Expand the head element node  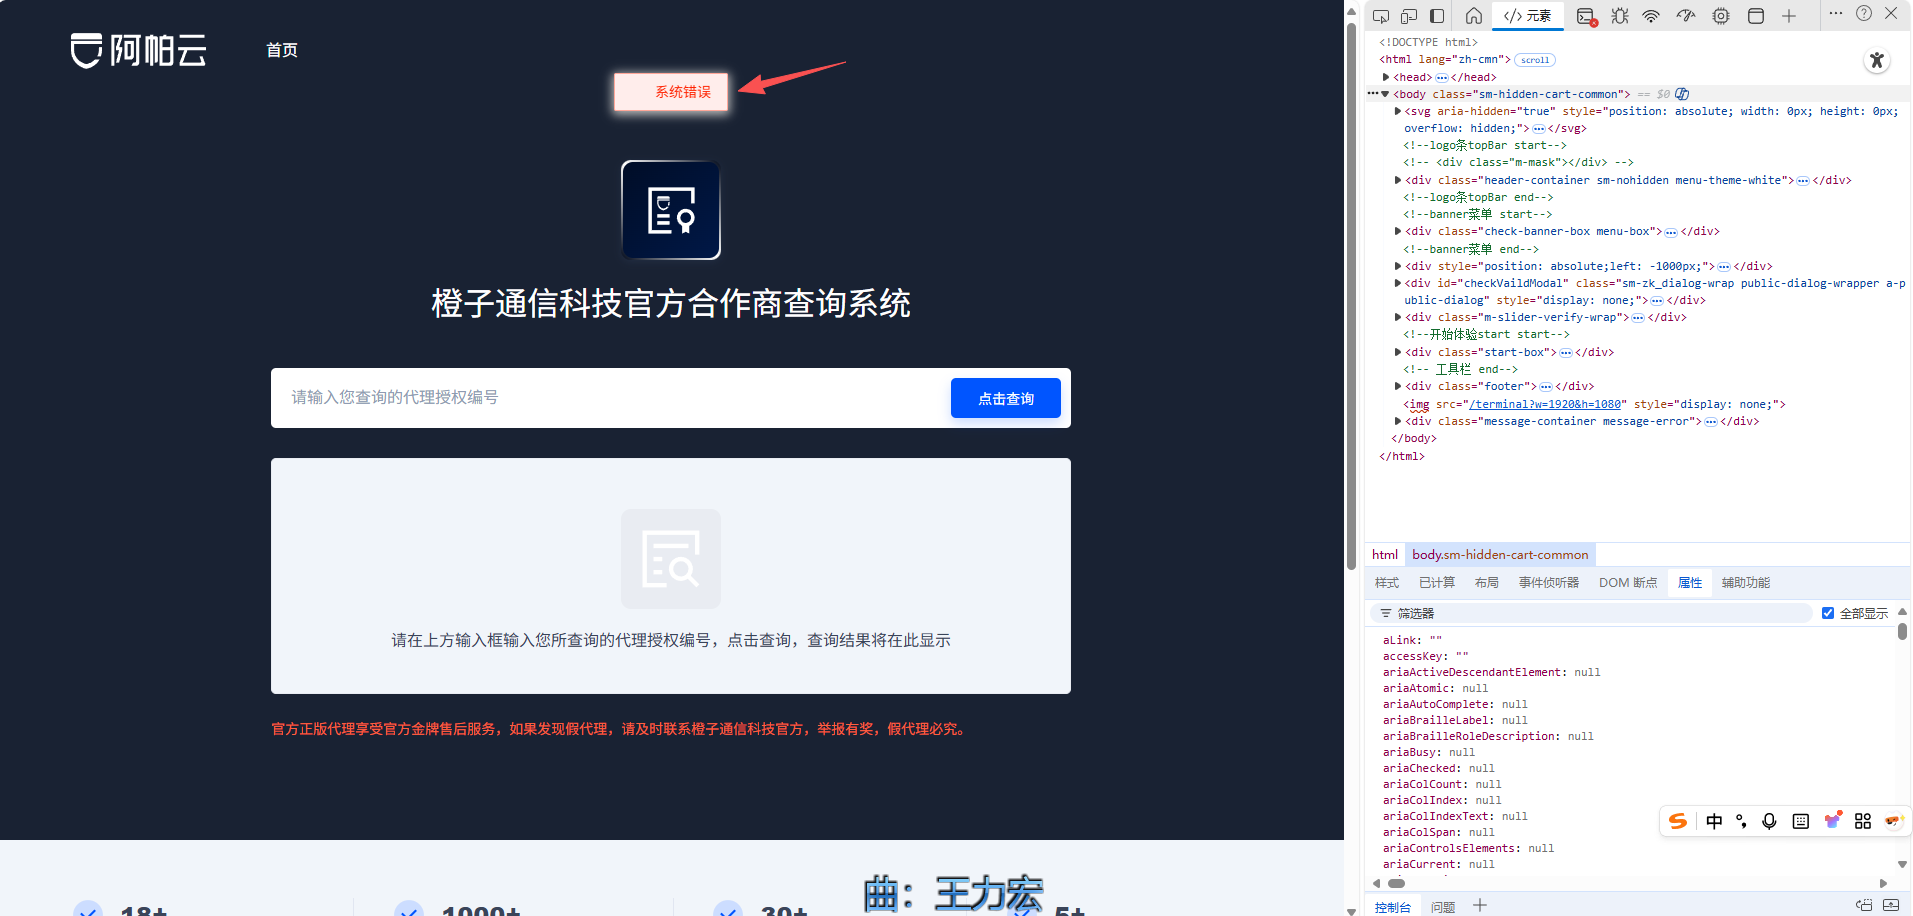click(x=1386, y=77)
